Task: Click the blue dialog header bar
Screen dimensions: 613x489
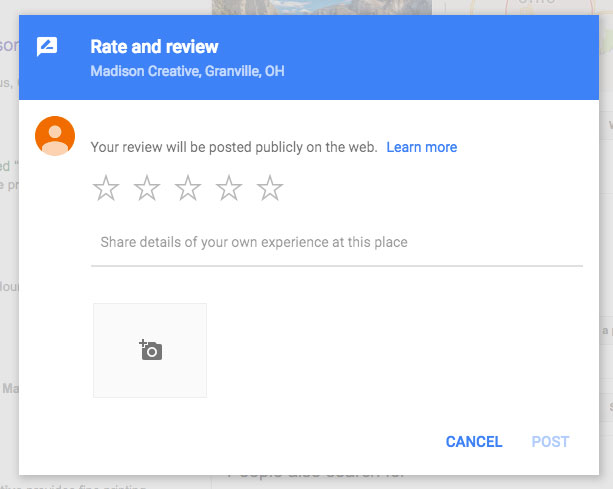Action: 400,57
